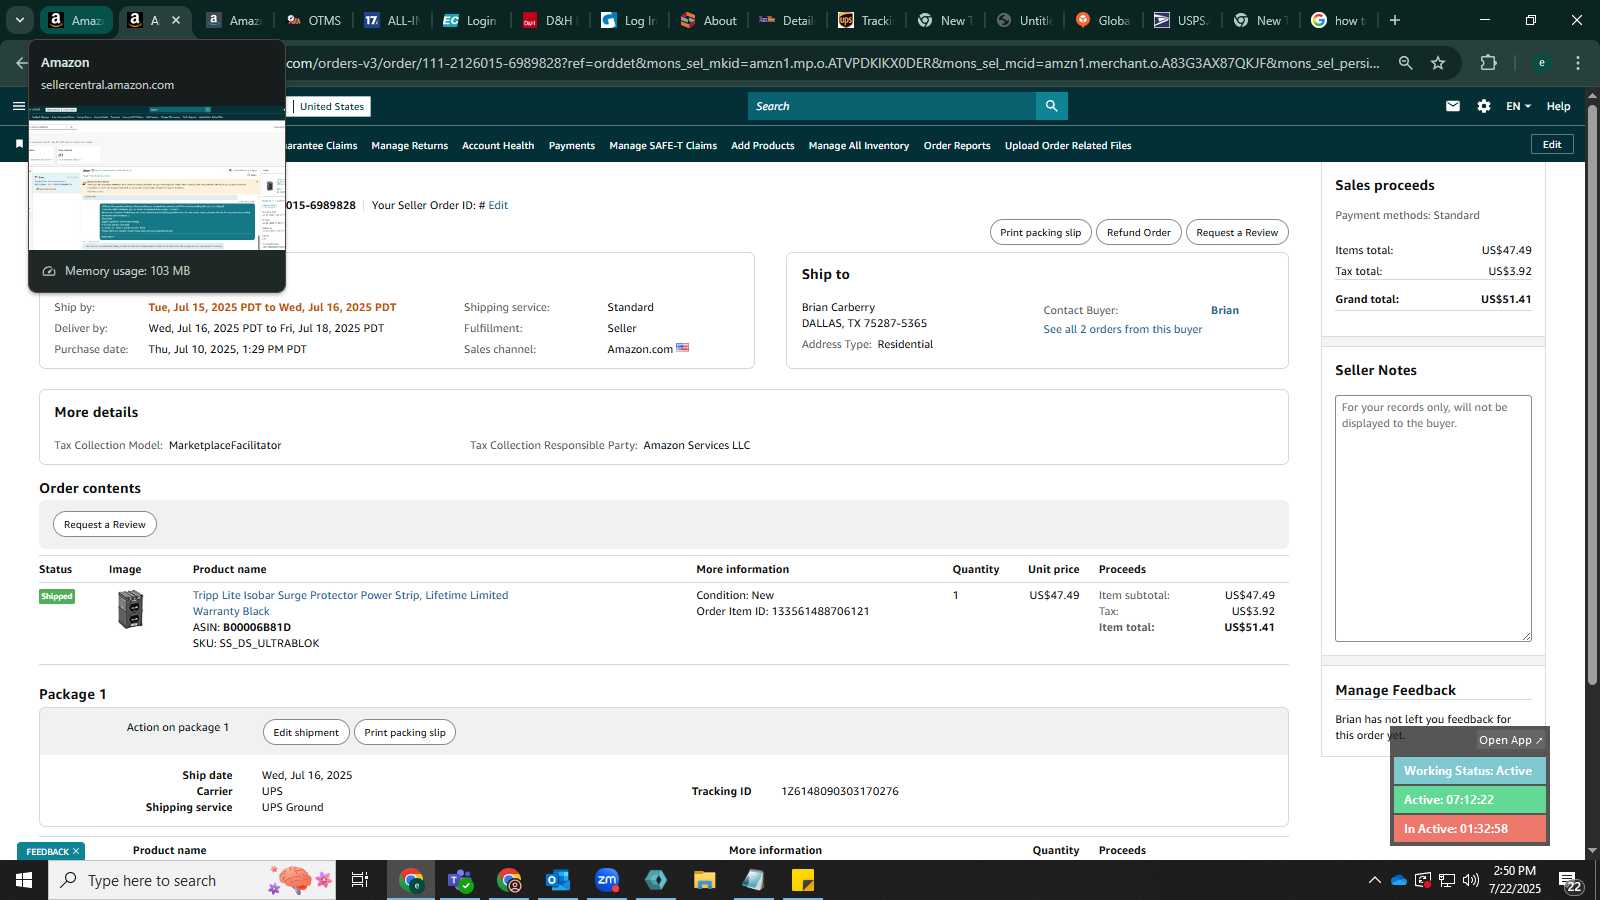Edit the Seller Order ID link
1600x900 pixels.
(498, 205)
